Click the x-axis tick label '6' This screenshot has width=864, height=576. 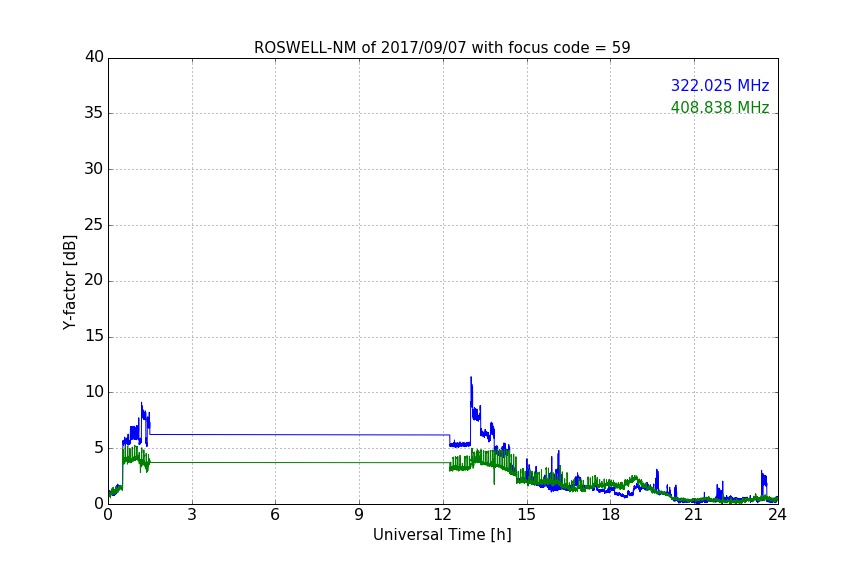(x=276, y=515)
